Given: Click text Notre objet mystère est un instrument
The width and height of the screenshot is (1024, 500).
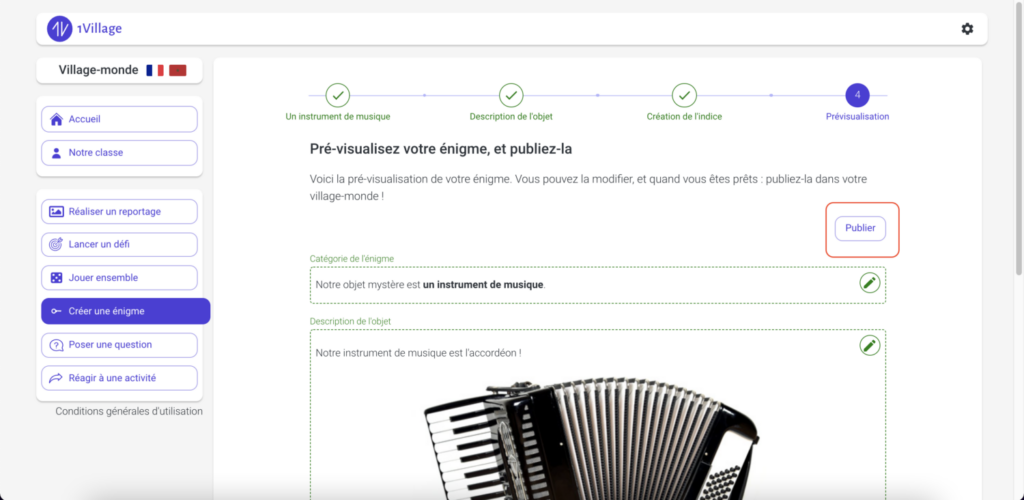Looking at the screenshot, I should [430, 285].
